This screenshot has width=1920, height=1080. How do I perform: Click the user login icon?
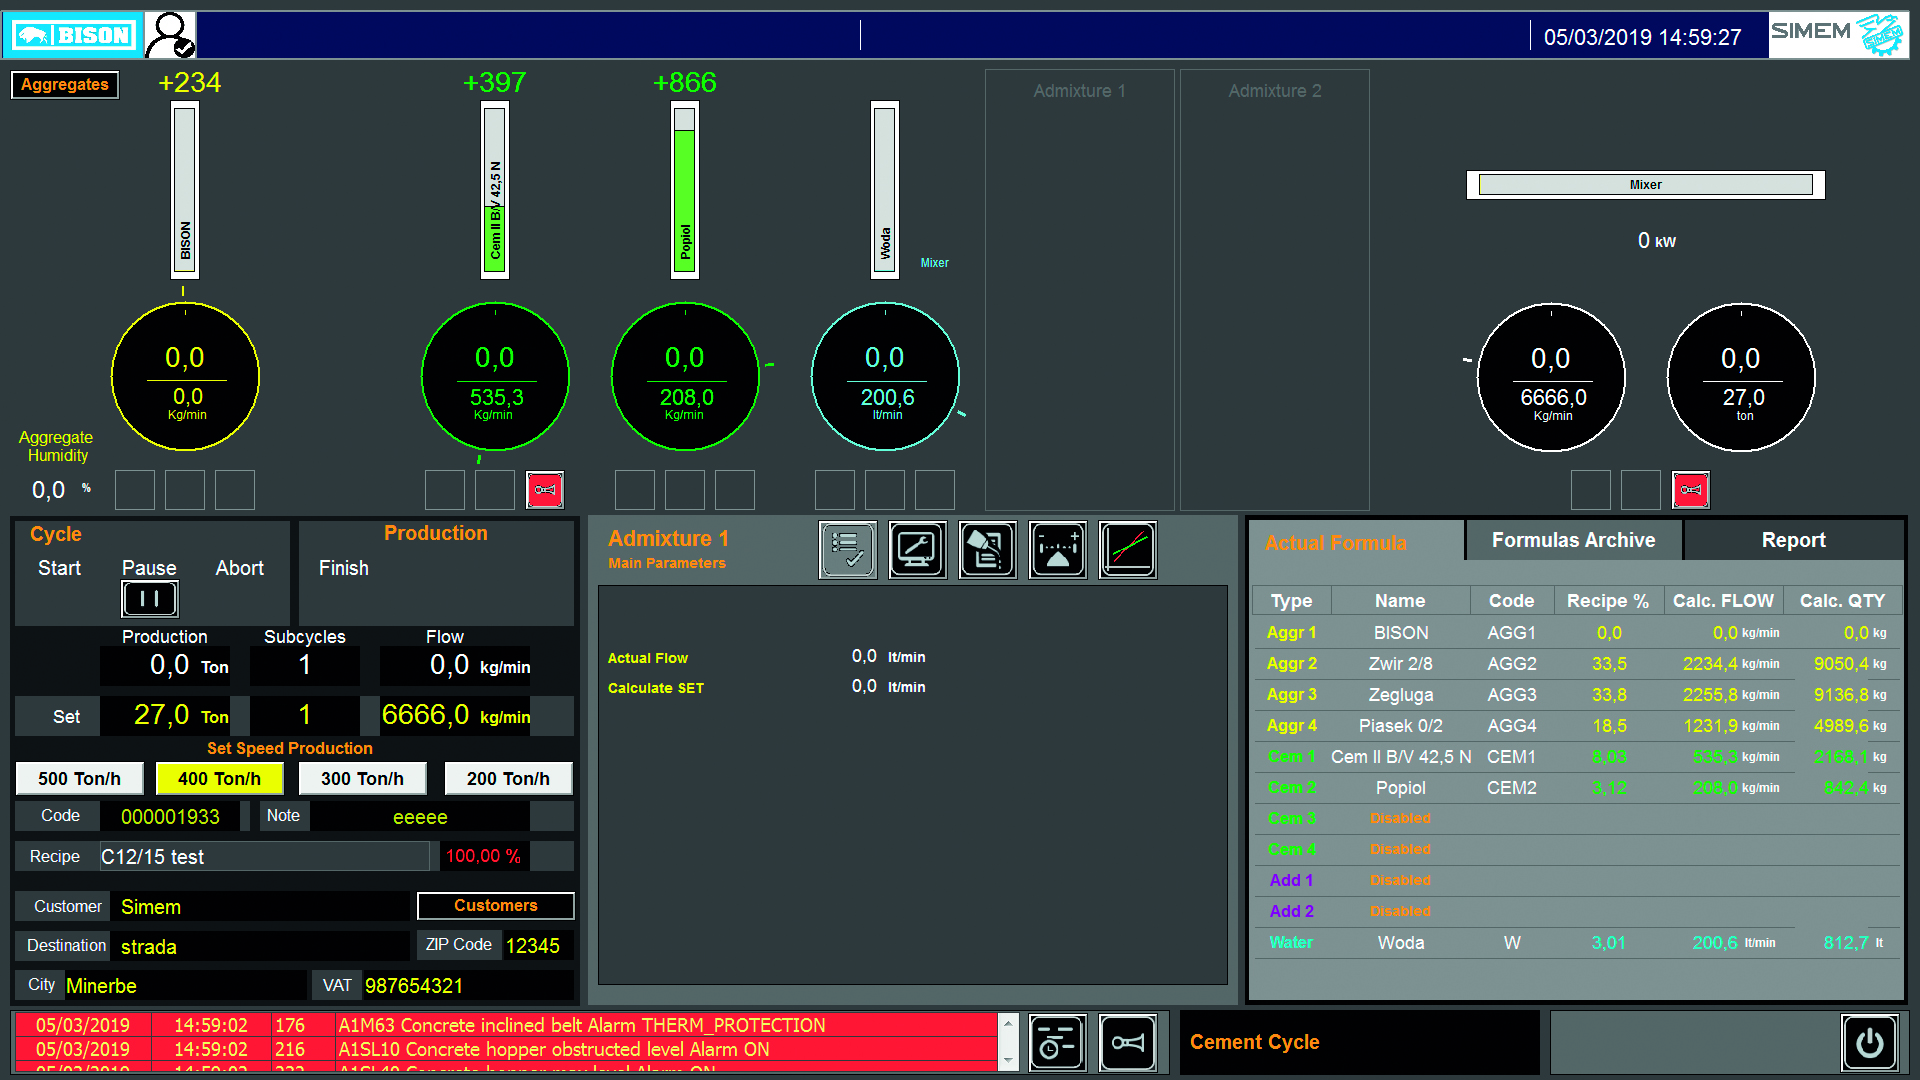pos(171,35)
